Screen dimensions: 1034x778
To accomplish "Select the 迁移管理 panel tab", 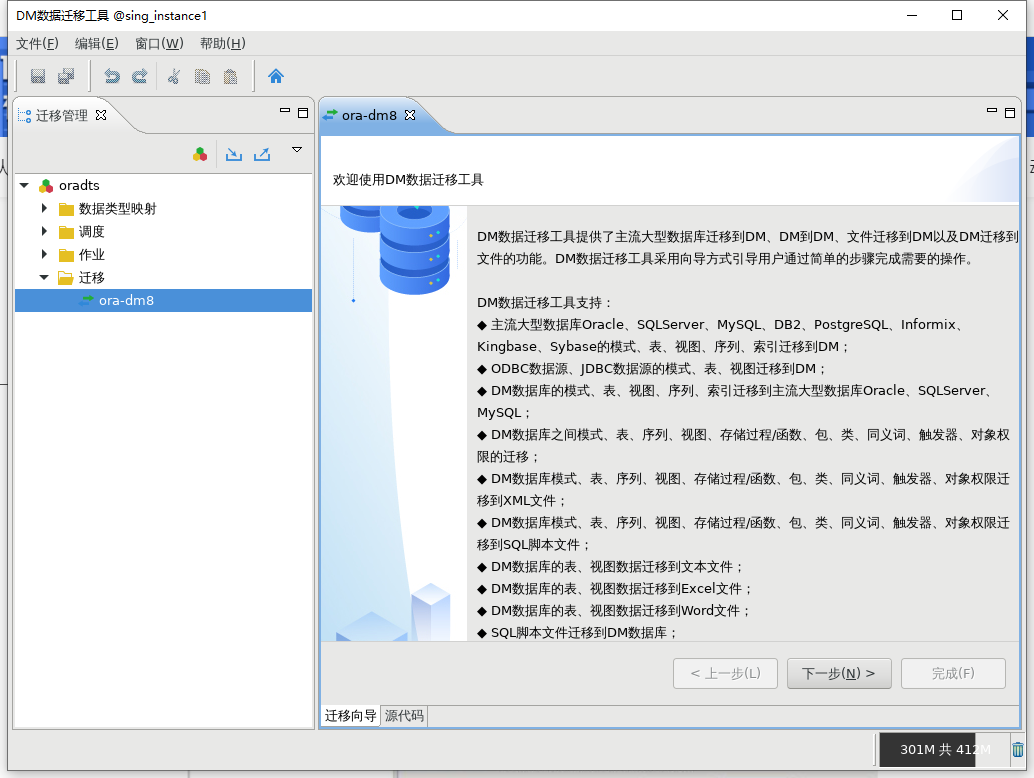I will [x=62, y=115].
